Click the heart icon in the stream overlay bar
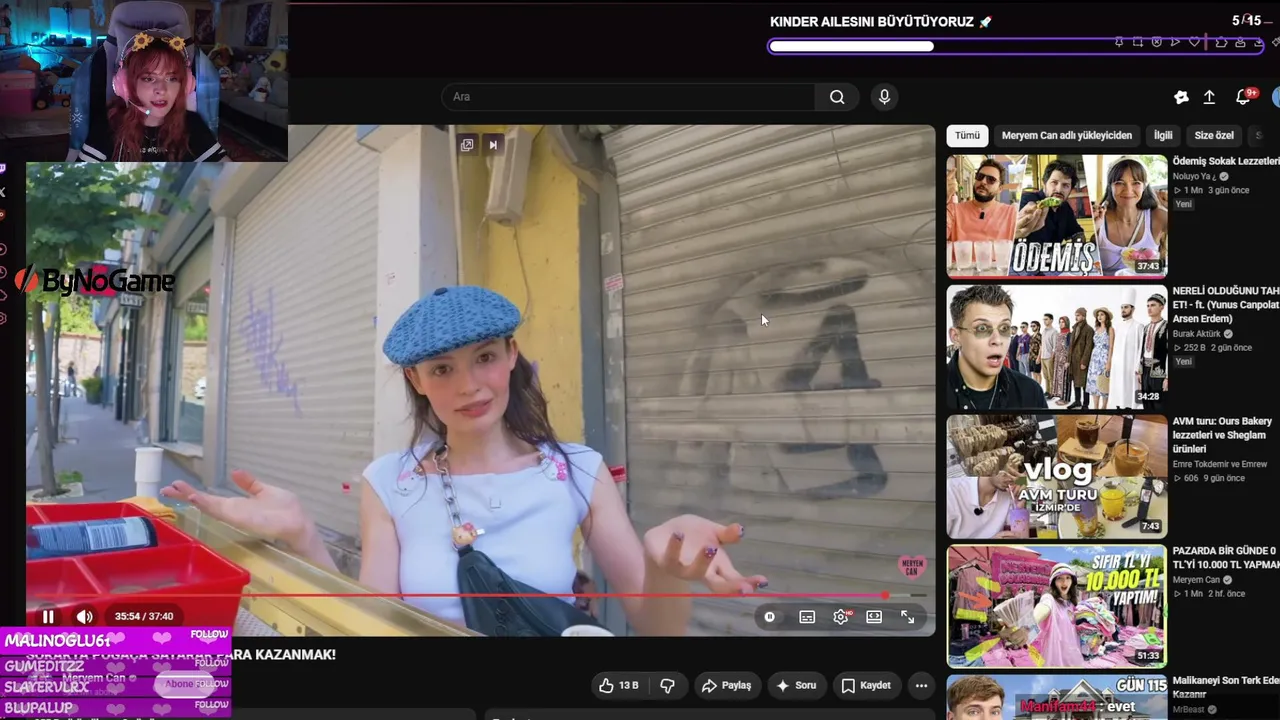 click(x=1194, y=42)
